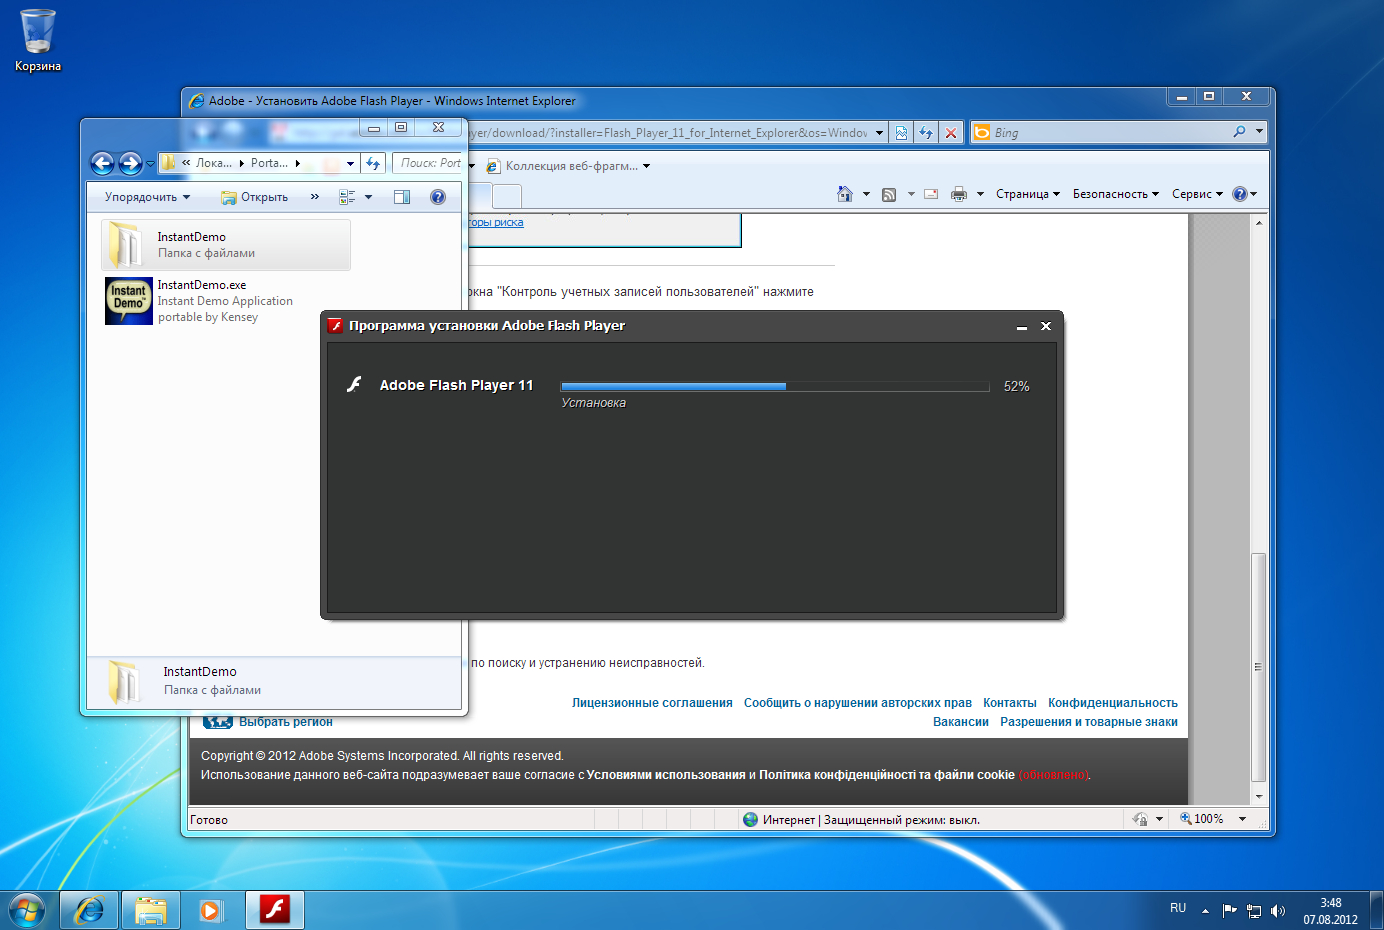Viewport: 1384px width, 930px height.
Task: Click the IE page vertical scrollbar thumb
Action: (1259, 667)
